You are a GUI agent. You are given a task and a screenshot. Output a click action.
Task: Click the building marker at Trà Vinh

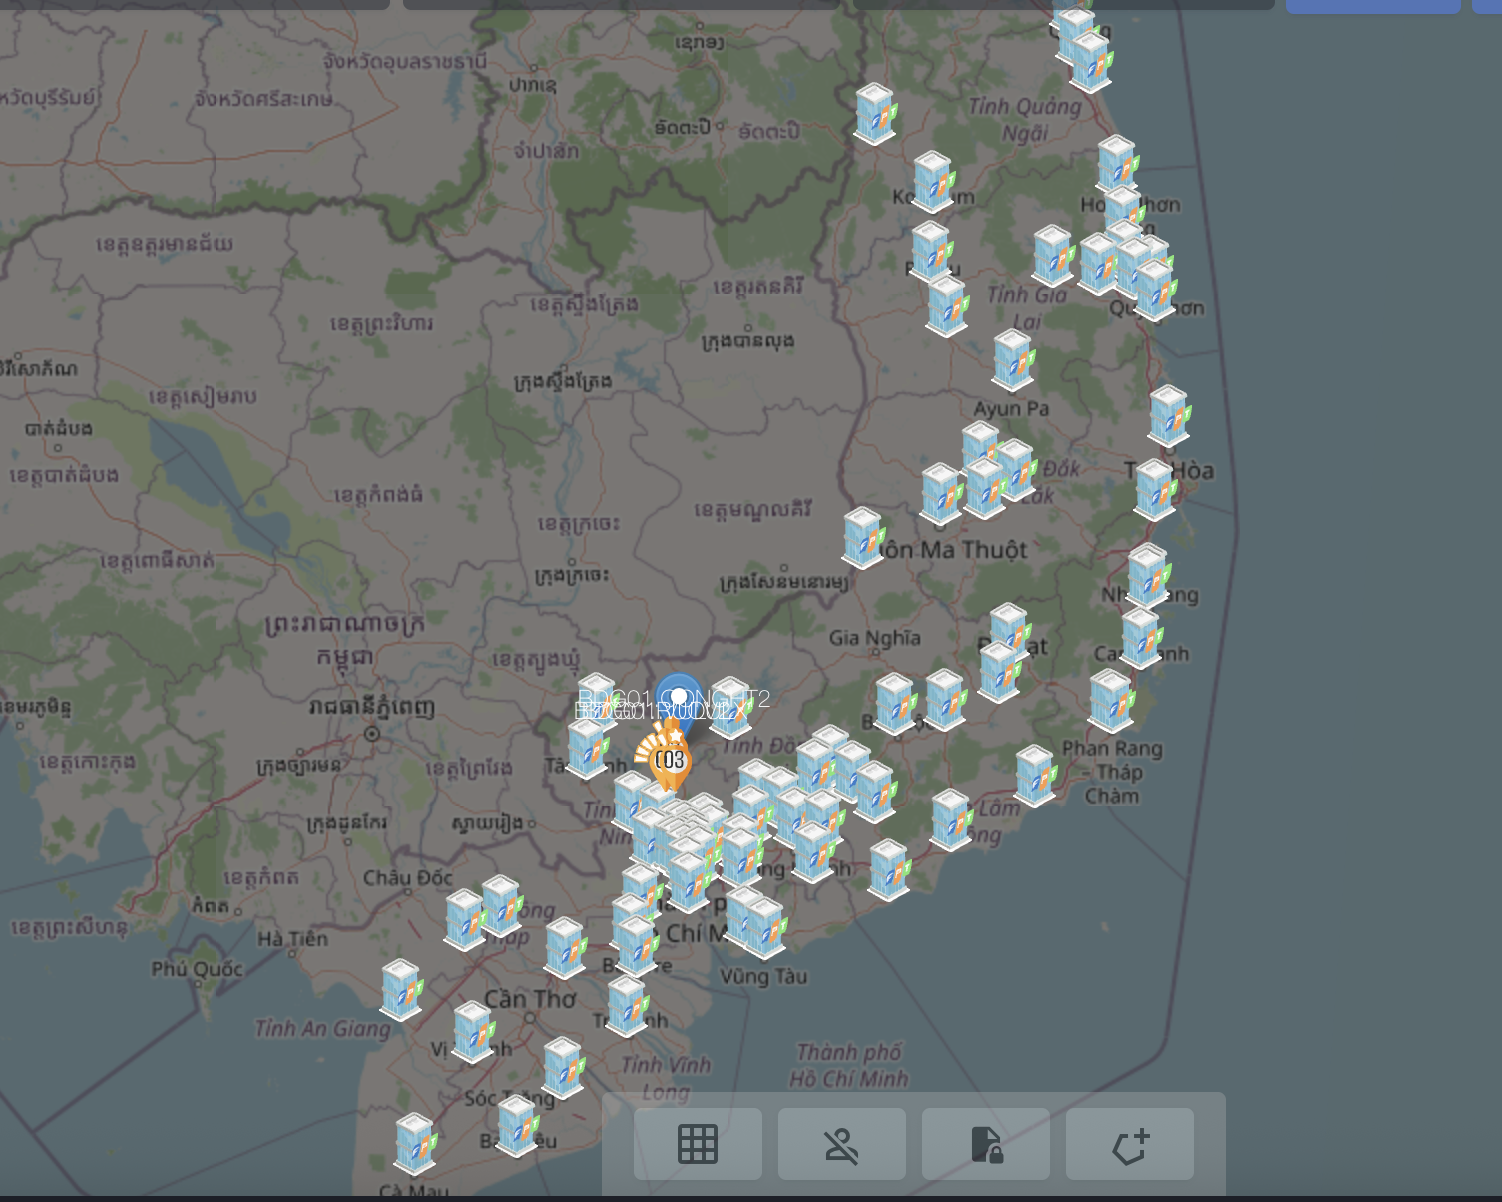click(626, 1005)
